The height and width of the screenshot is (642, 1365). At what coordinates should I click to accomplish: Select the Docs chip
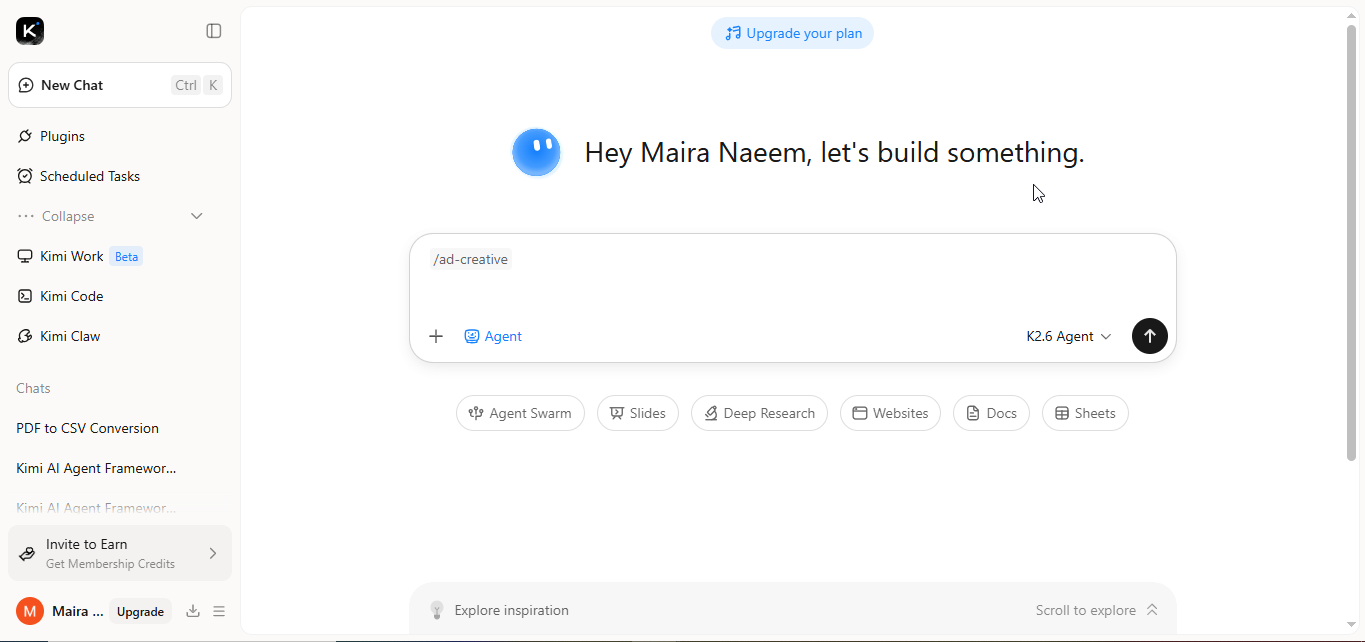[991, 413]
